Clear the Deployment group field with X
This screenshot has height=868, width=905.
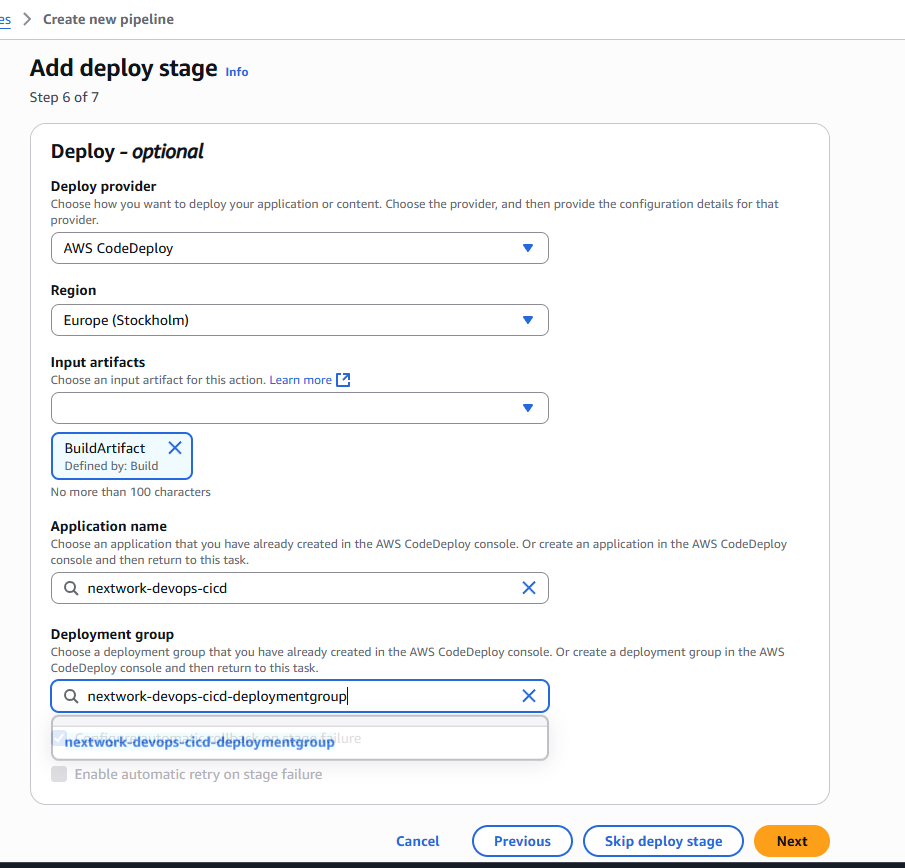pyautogui.click(x=529, y=696)
